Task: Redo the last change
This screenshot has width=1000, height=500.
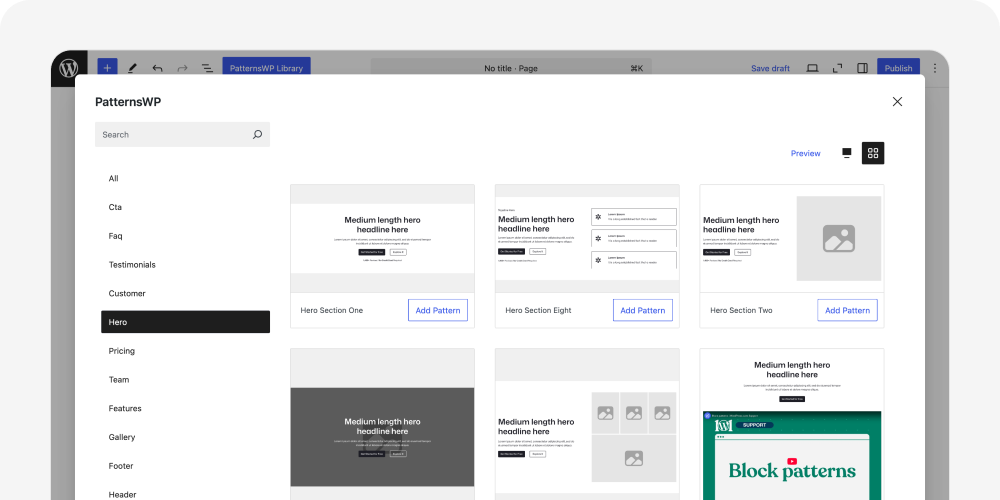Action: [182, 68]
